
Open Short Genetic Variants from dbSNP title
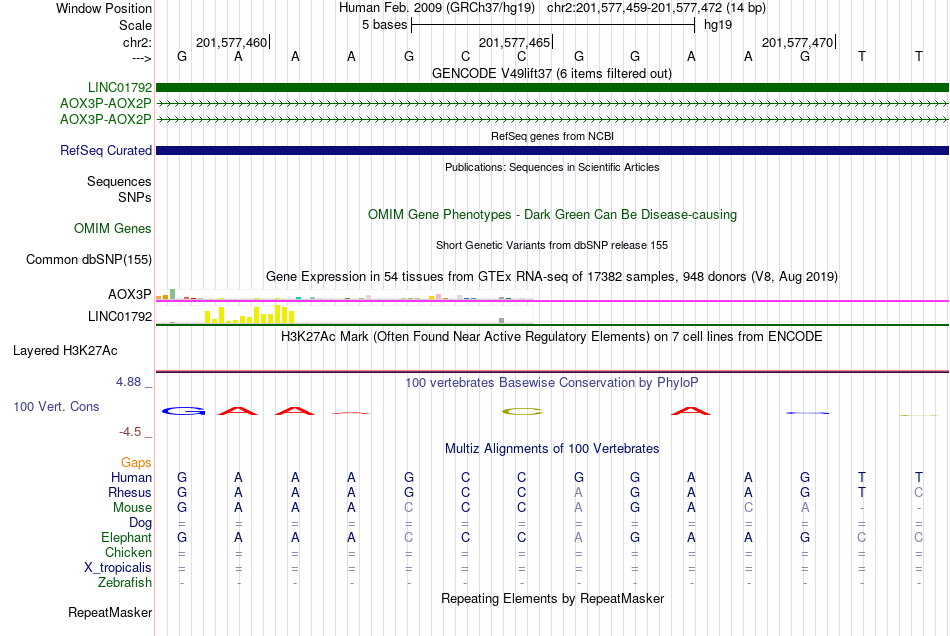click(x=552, y=245)
